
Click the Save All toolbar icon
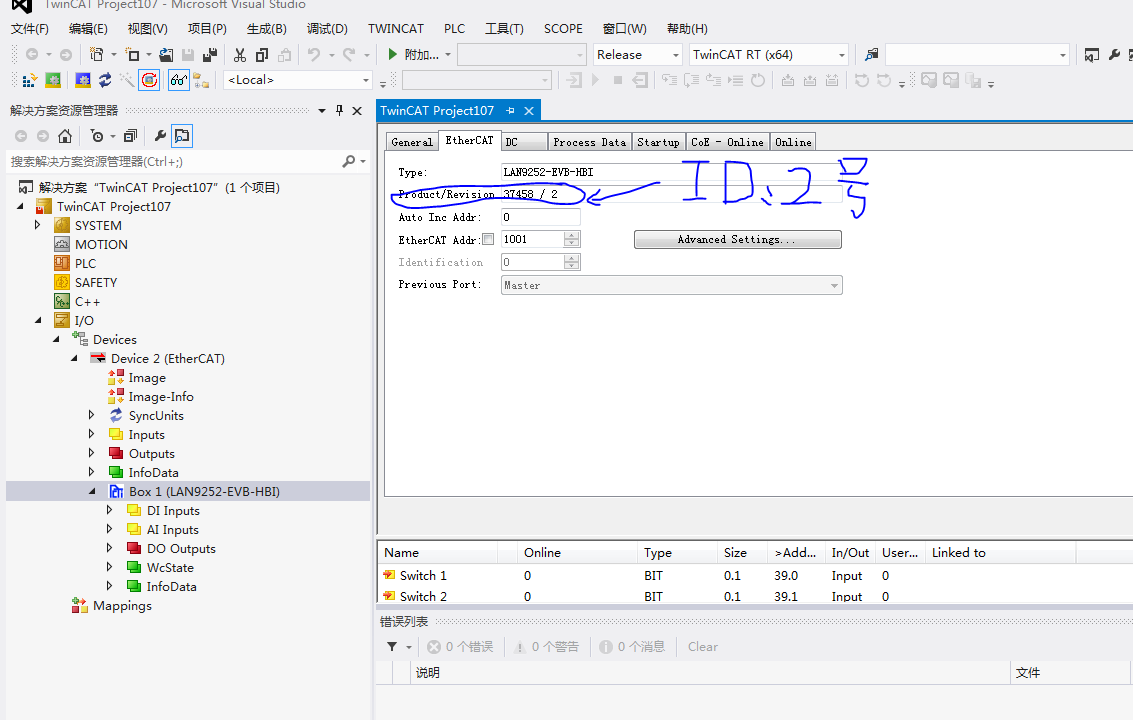(x=210, y=55)
